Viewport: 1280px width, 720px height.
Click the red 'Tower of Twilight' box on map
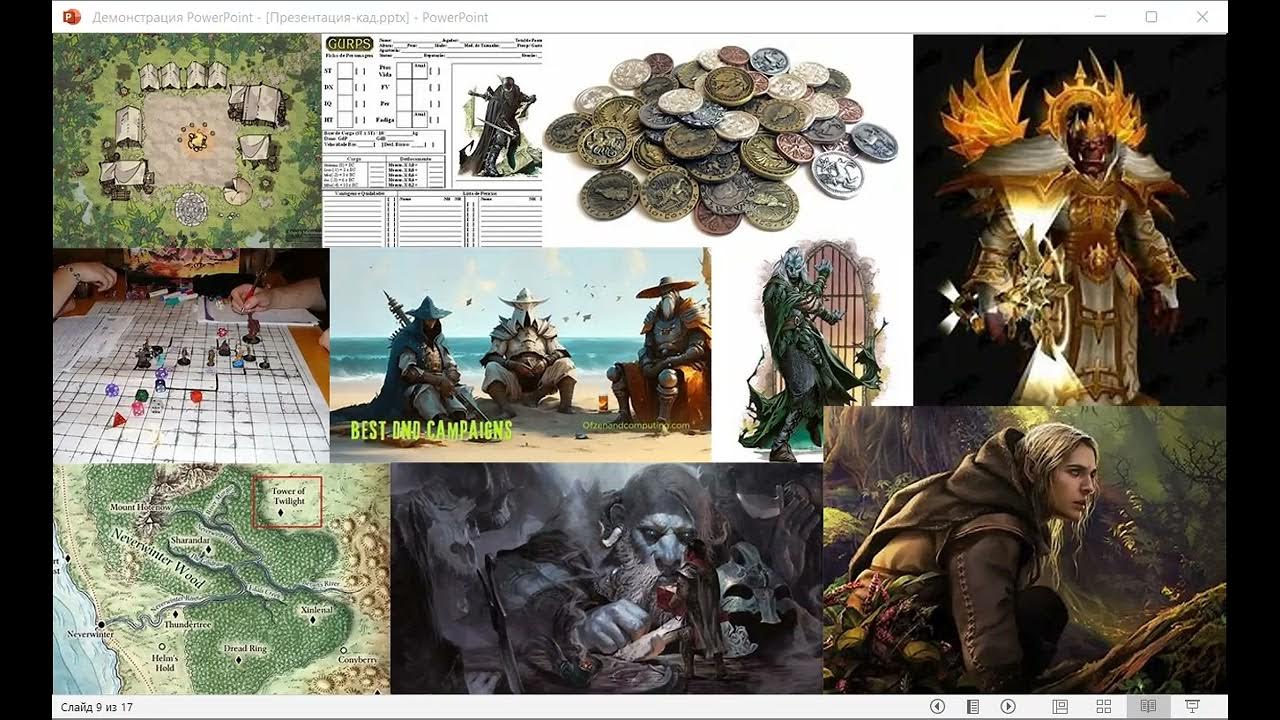click(286, 501)
